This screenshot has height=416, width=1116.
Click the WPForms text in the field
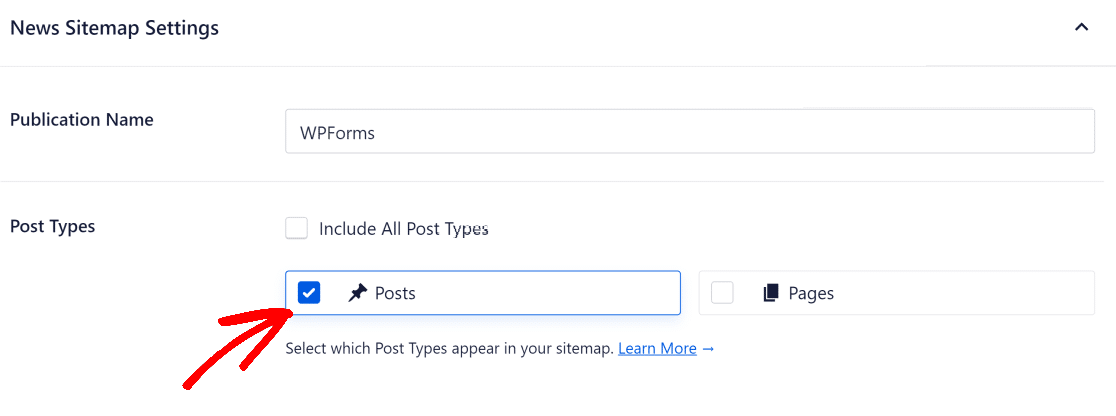point(337,132)
